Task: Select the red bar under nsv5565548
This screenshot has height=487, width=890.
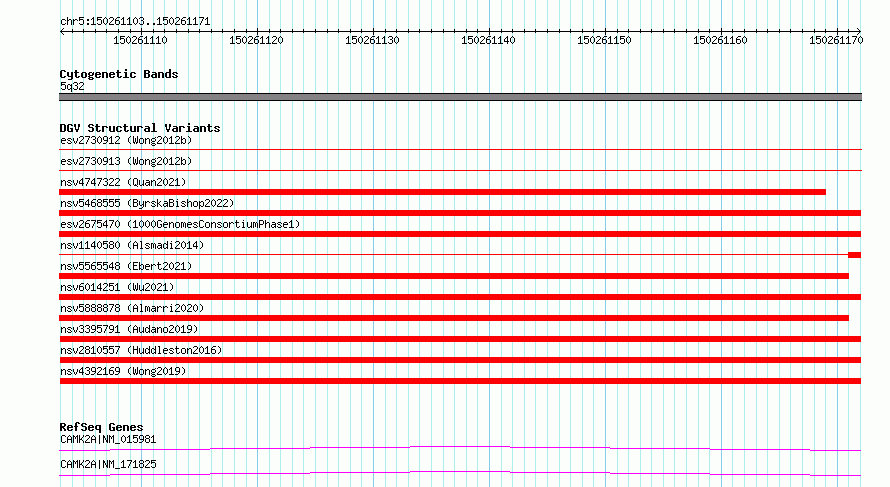Action: point(454,276)
